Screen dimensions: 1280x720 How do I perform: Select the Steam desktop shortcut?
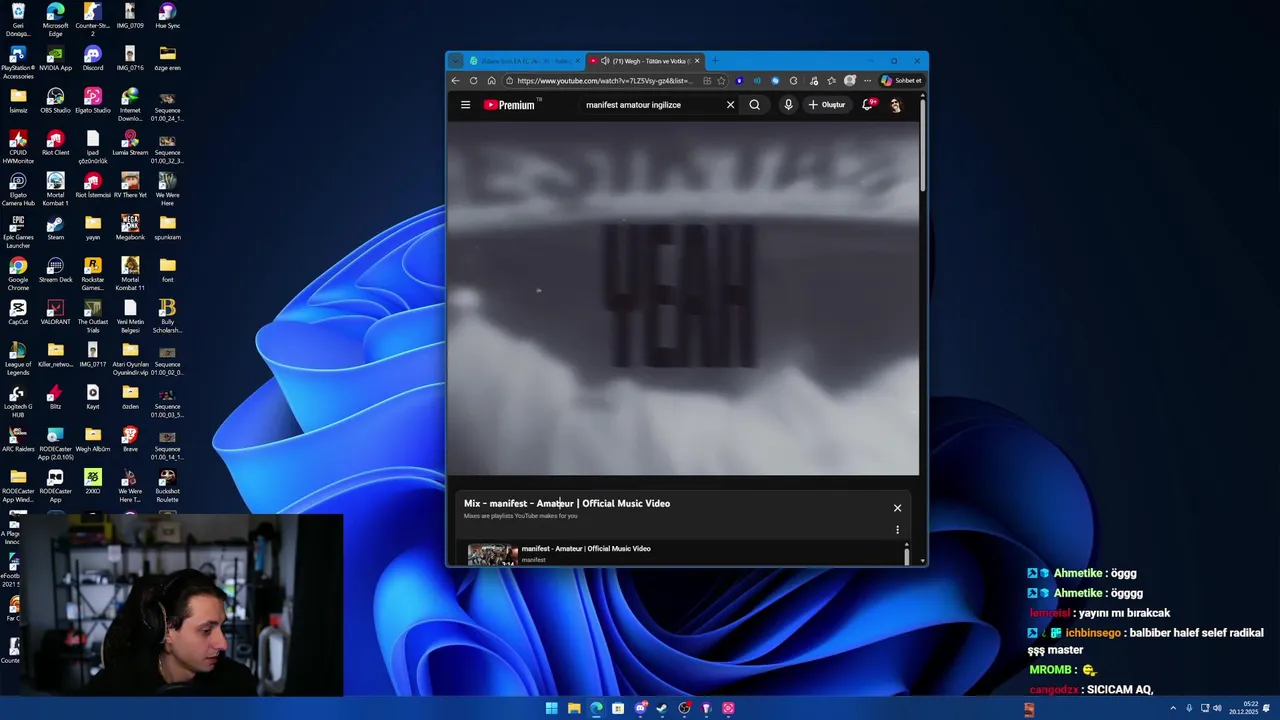click(55, 228)
